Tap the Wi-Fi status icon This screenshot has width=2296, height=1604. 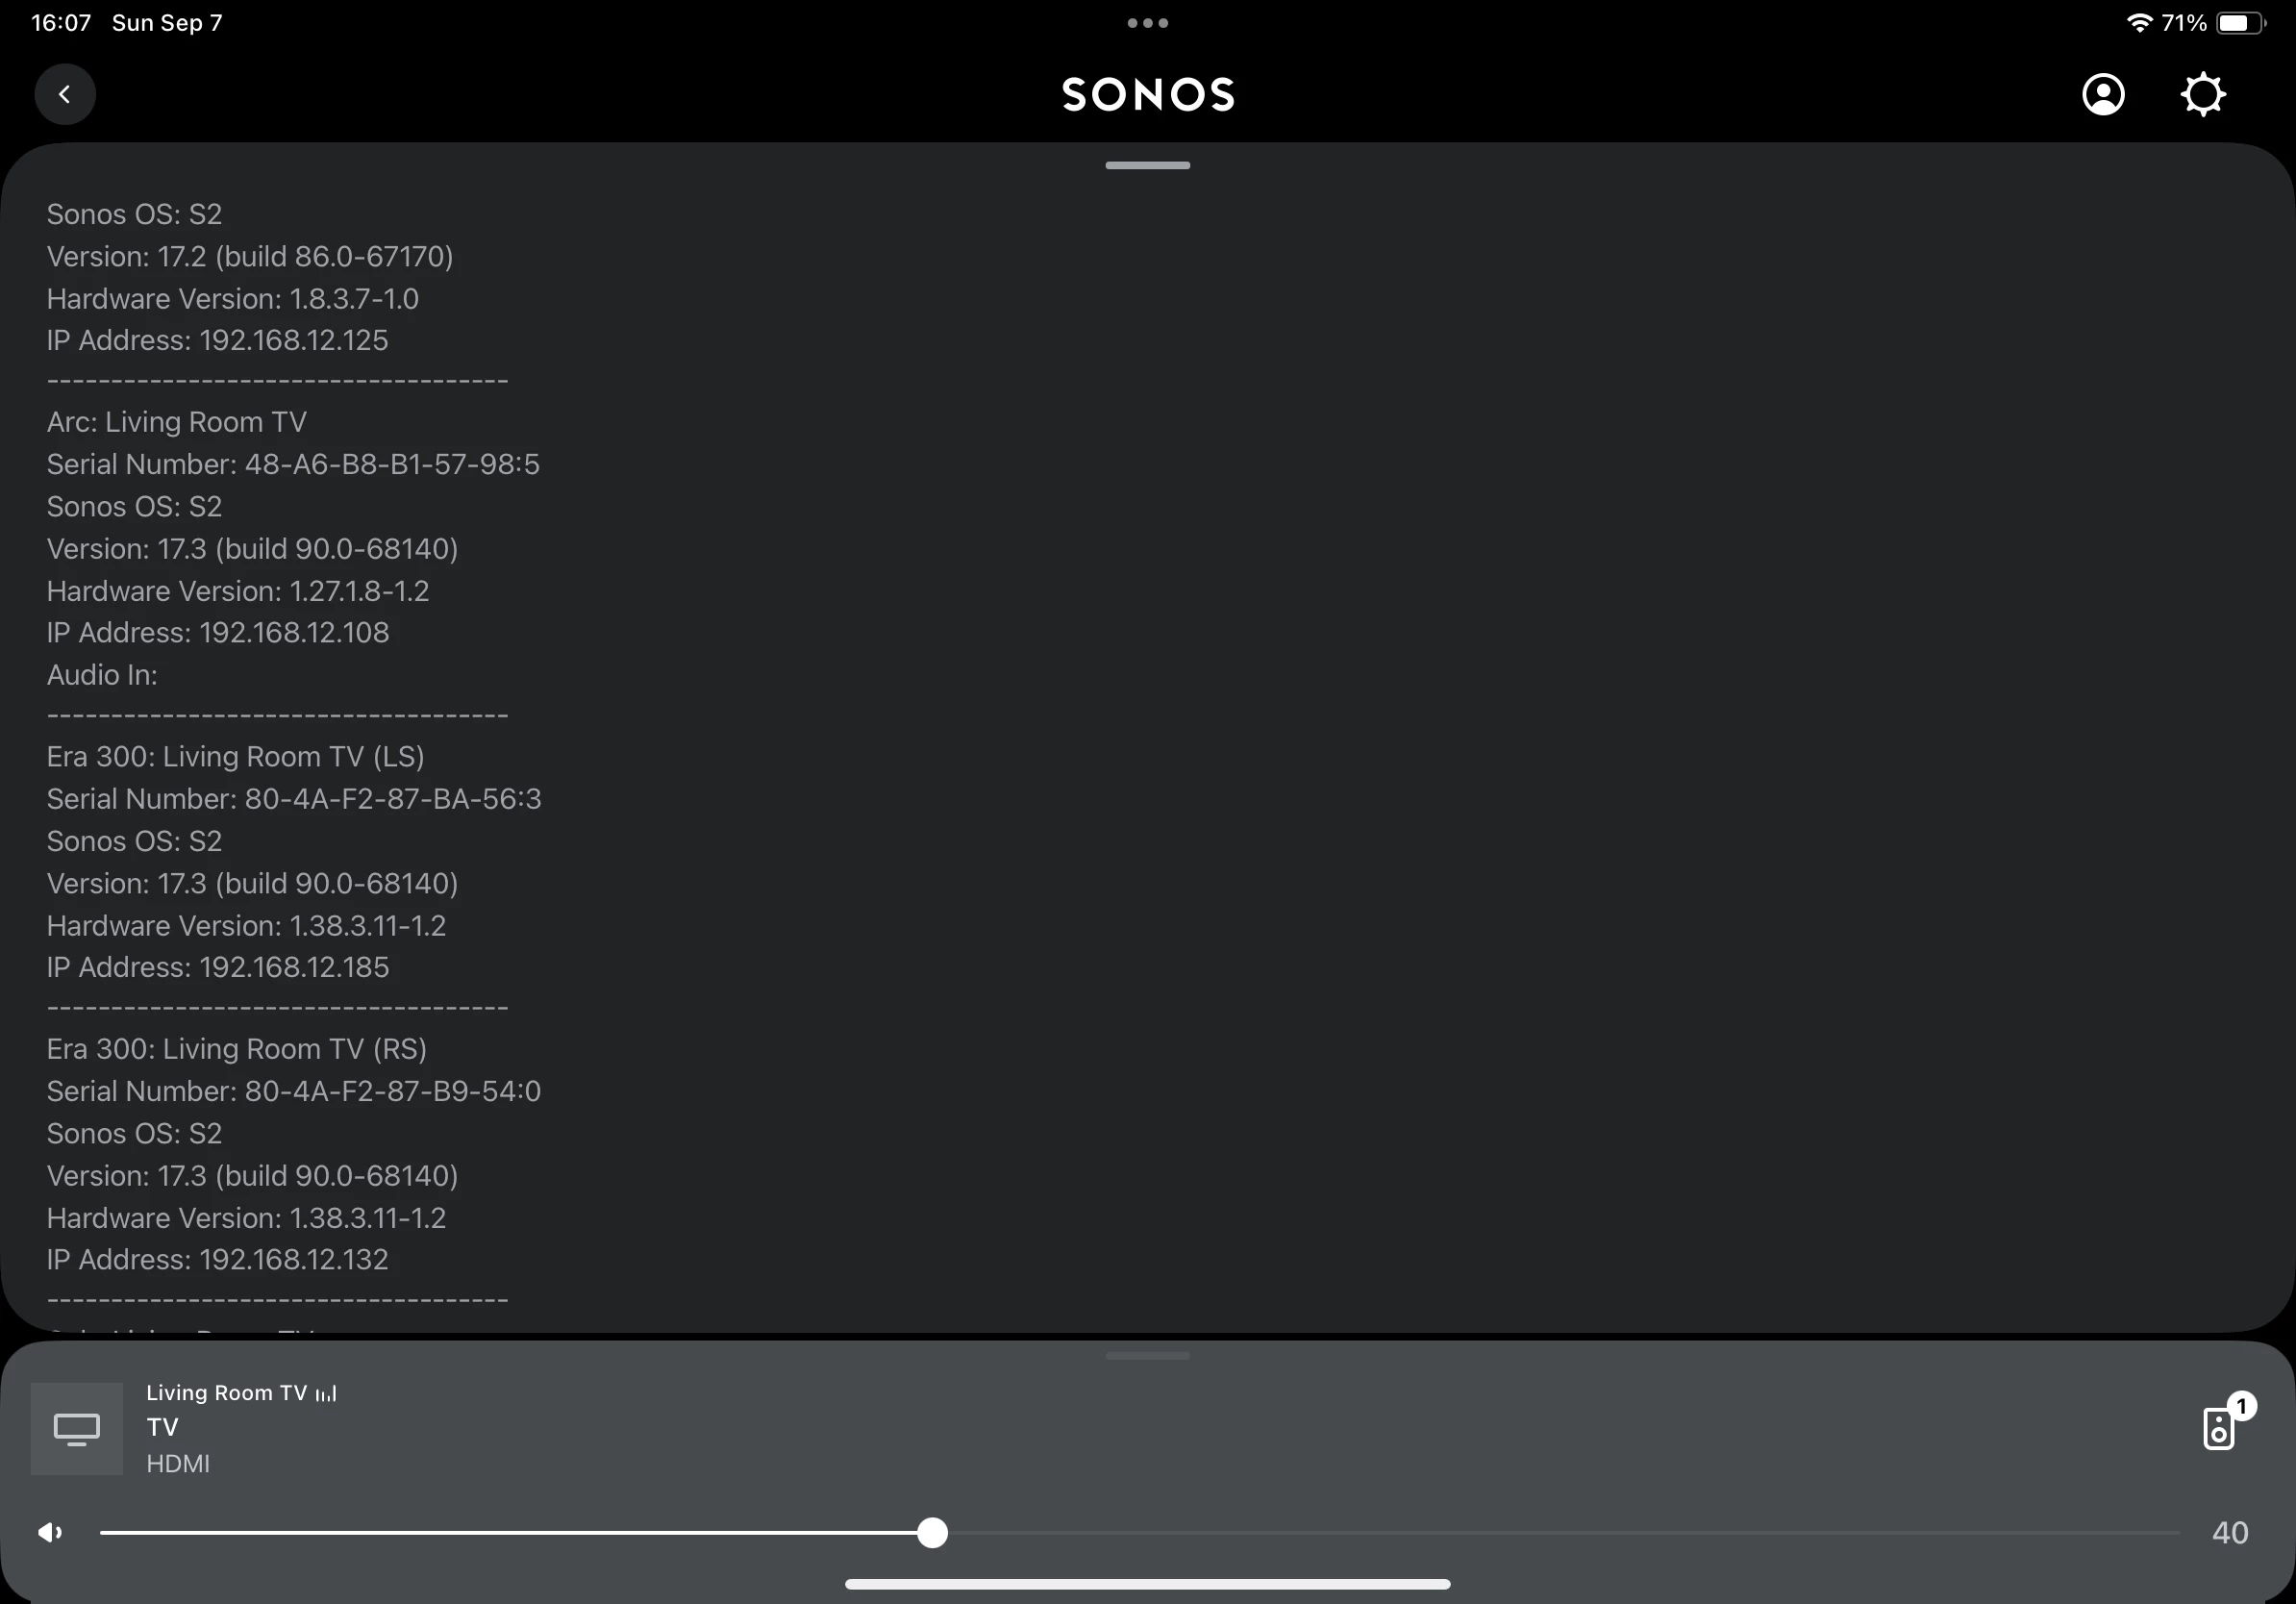pyautogui.click(x=2138, y=23)
